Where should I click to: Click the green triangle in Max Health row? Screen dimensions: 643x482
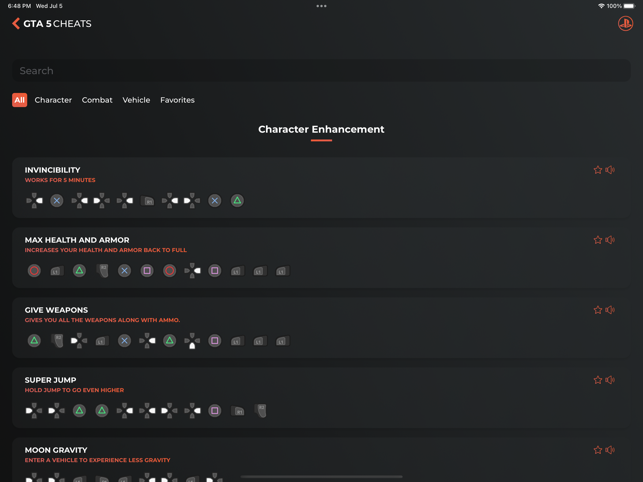coord(79,271)
